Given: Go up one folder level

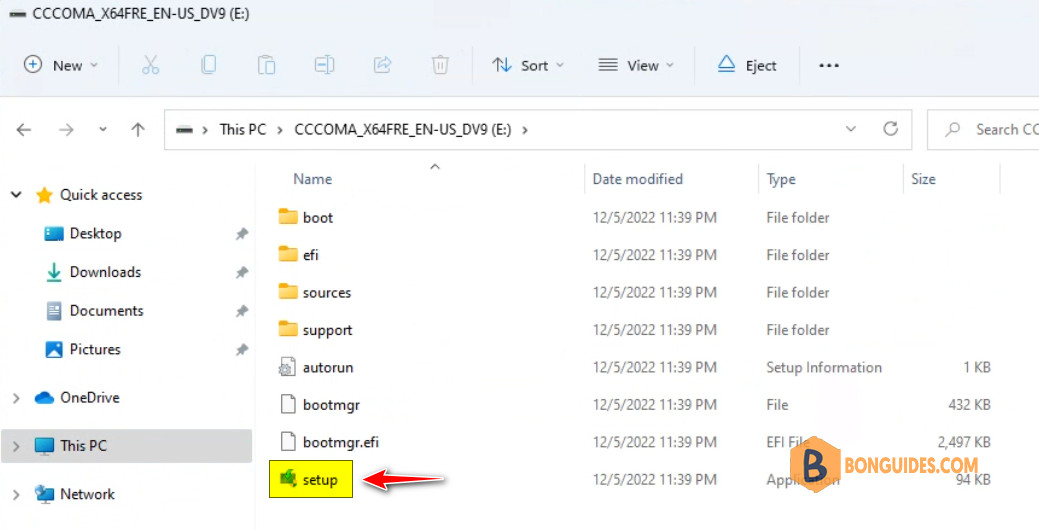Looking at the screenshot, I should [138, 130].
